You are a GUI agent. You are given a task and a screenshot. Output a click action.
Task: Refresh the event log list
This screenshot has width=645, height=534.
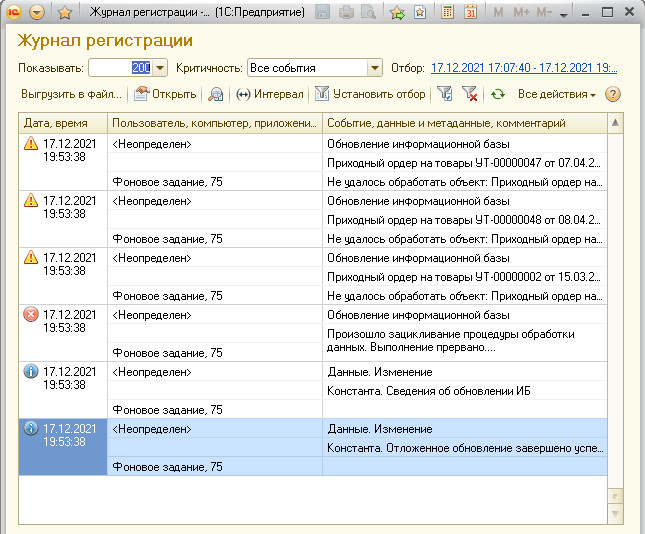coord(497,94)
